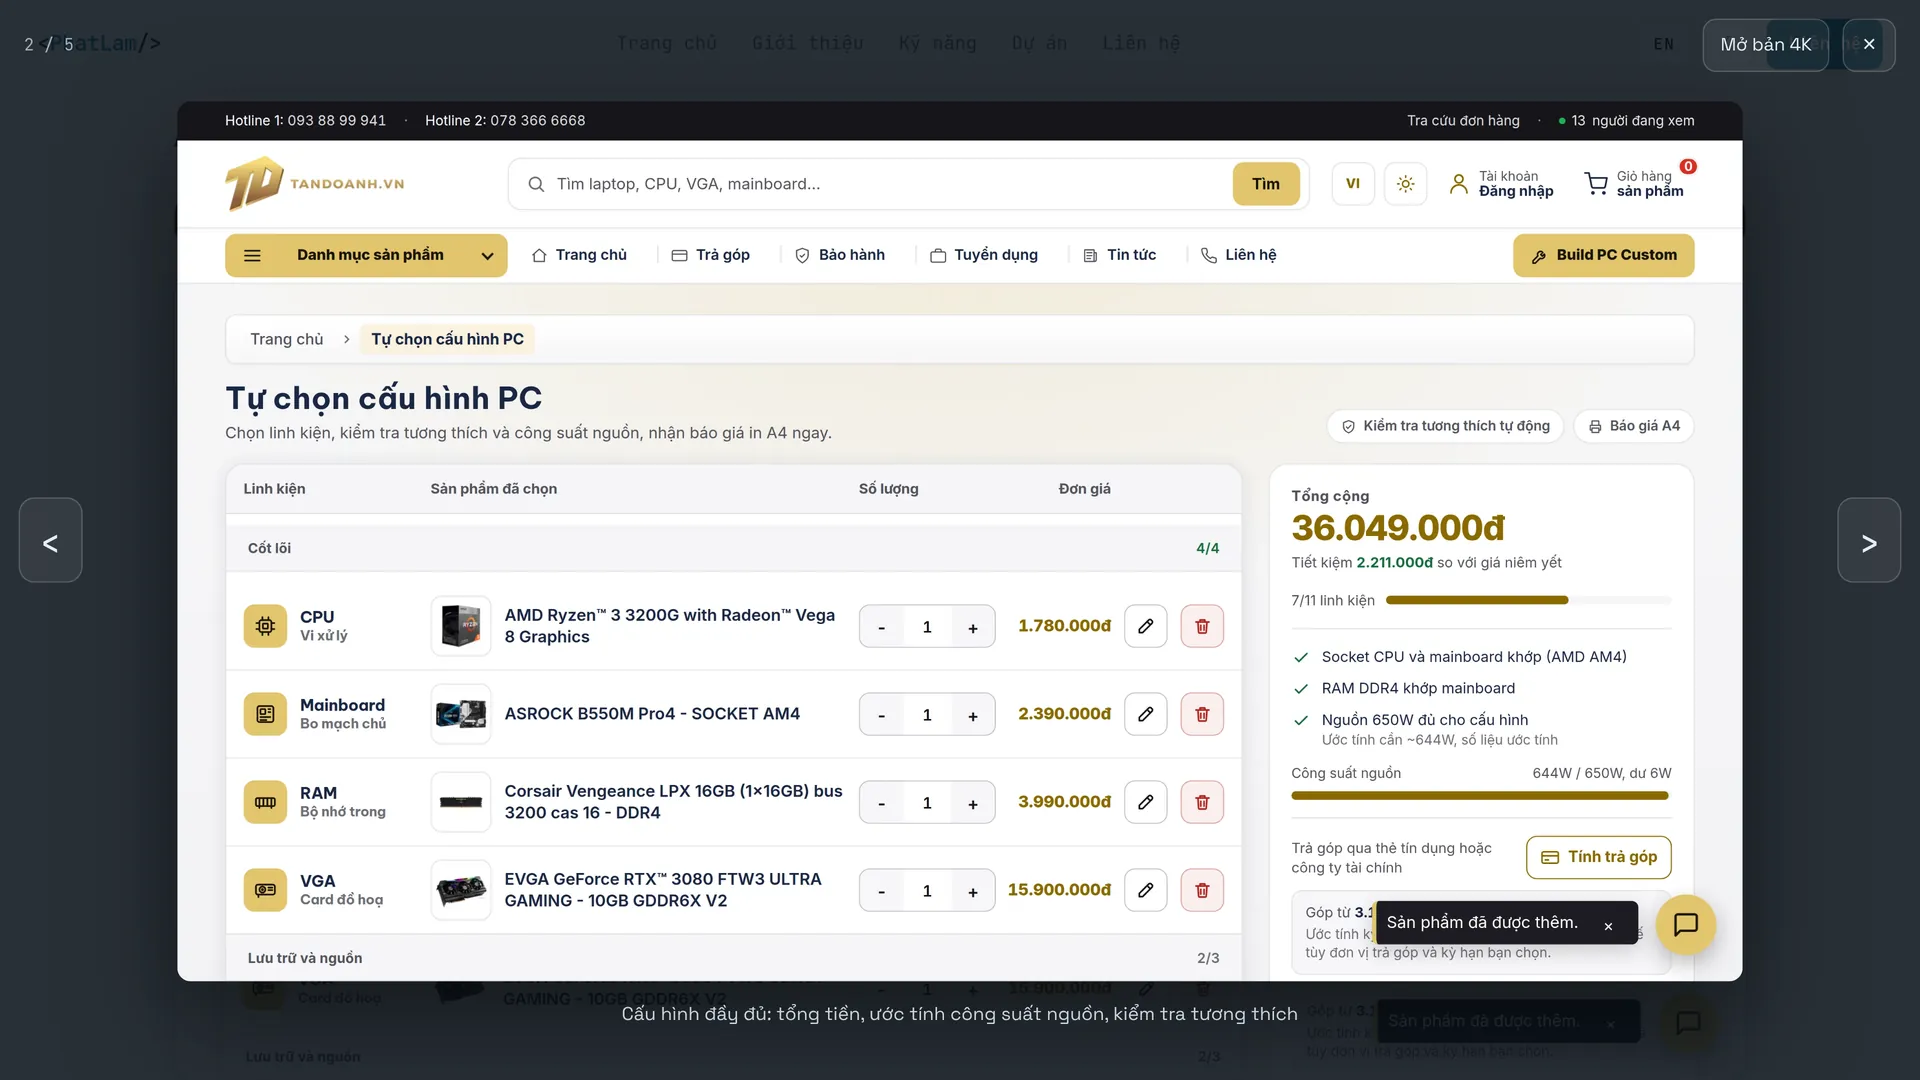Increase the CPU quantity with plus
The width and height of the screenshot is (1920, 1080).
pos(972,628)
